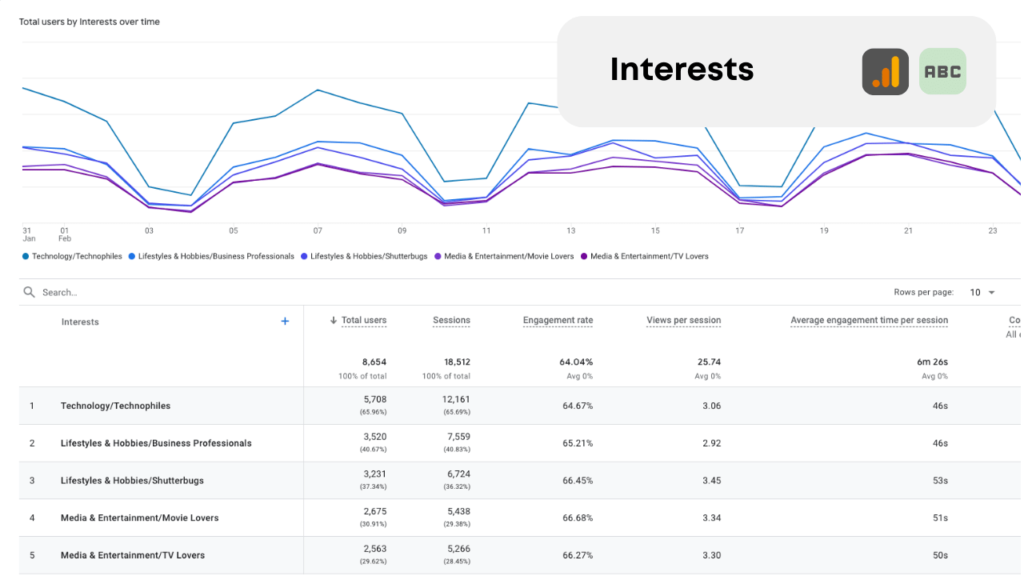Click the Interests dimension column header
1024x576 pixels.
pos(80,322)
